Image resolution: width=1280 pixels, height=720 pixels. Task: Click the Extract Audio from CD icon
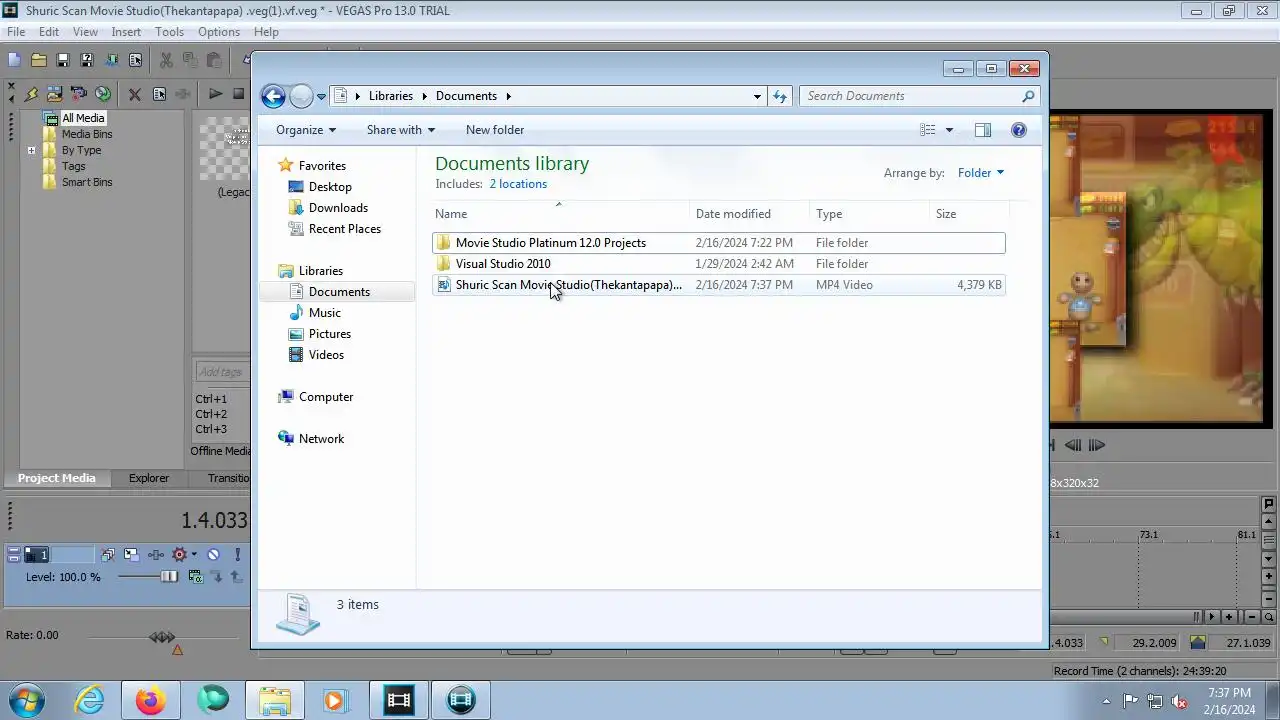point(103,94)
